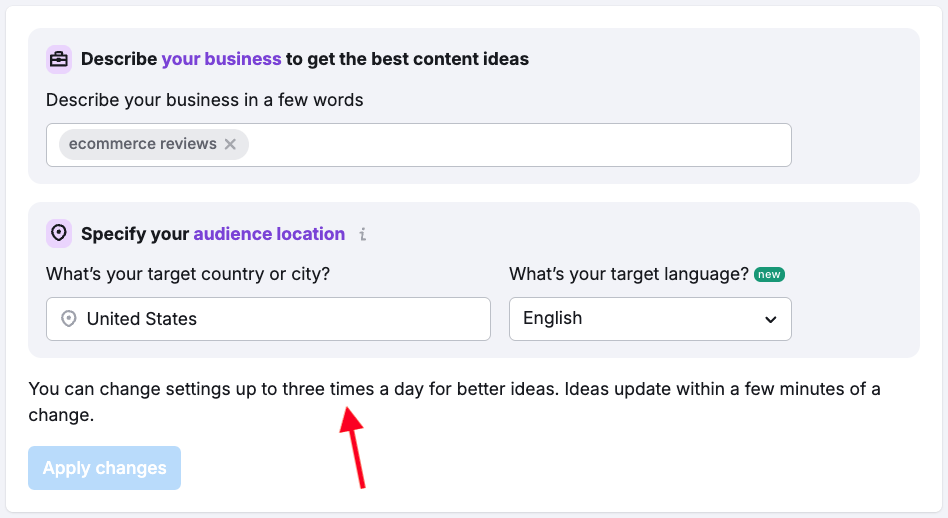Click the briefcase business icon
The image size is (948, 518).
[59, 59]
